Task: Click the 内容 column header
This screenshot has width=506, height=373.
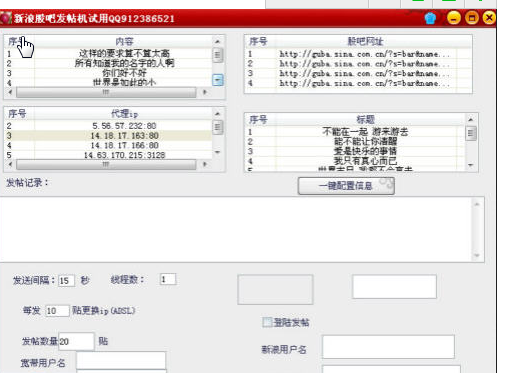Action: pyautogui.click(x=124, y=41)
